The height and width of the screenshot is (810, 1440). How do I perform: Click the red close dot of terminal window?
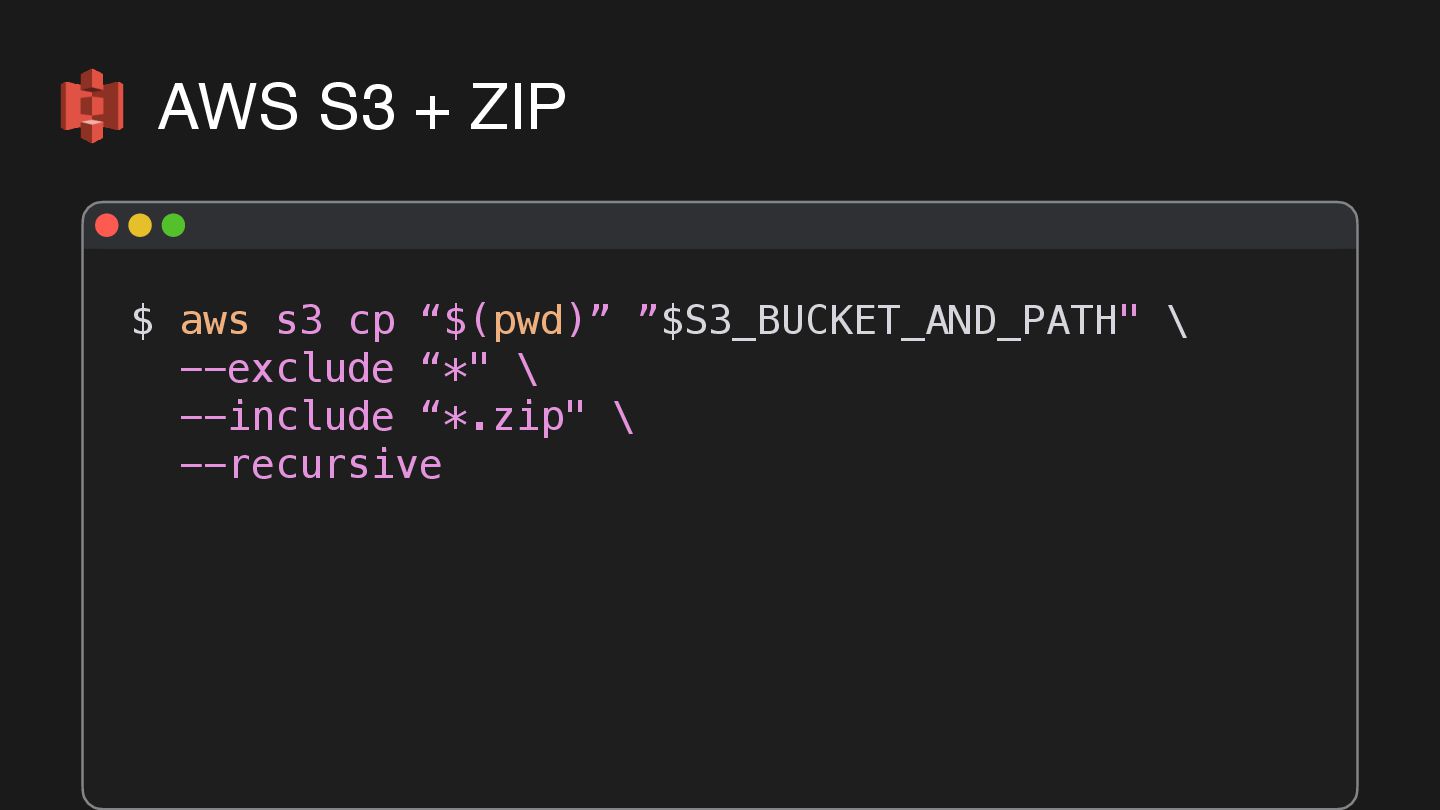(x=107, y=226)
